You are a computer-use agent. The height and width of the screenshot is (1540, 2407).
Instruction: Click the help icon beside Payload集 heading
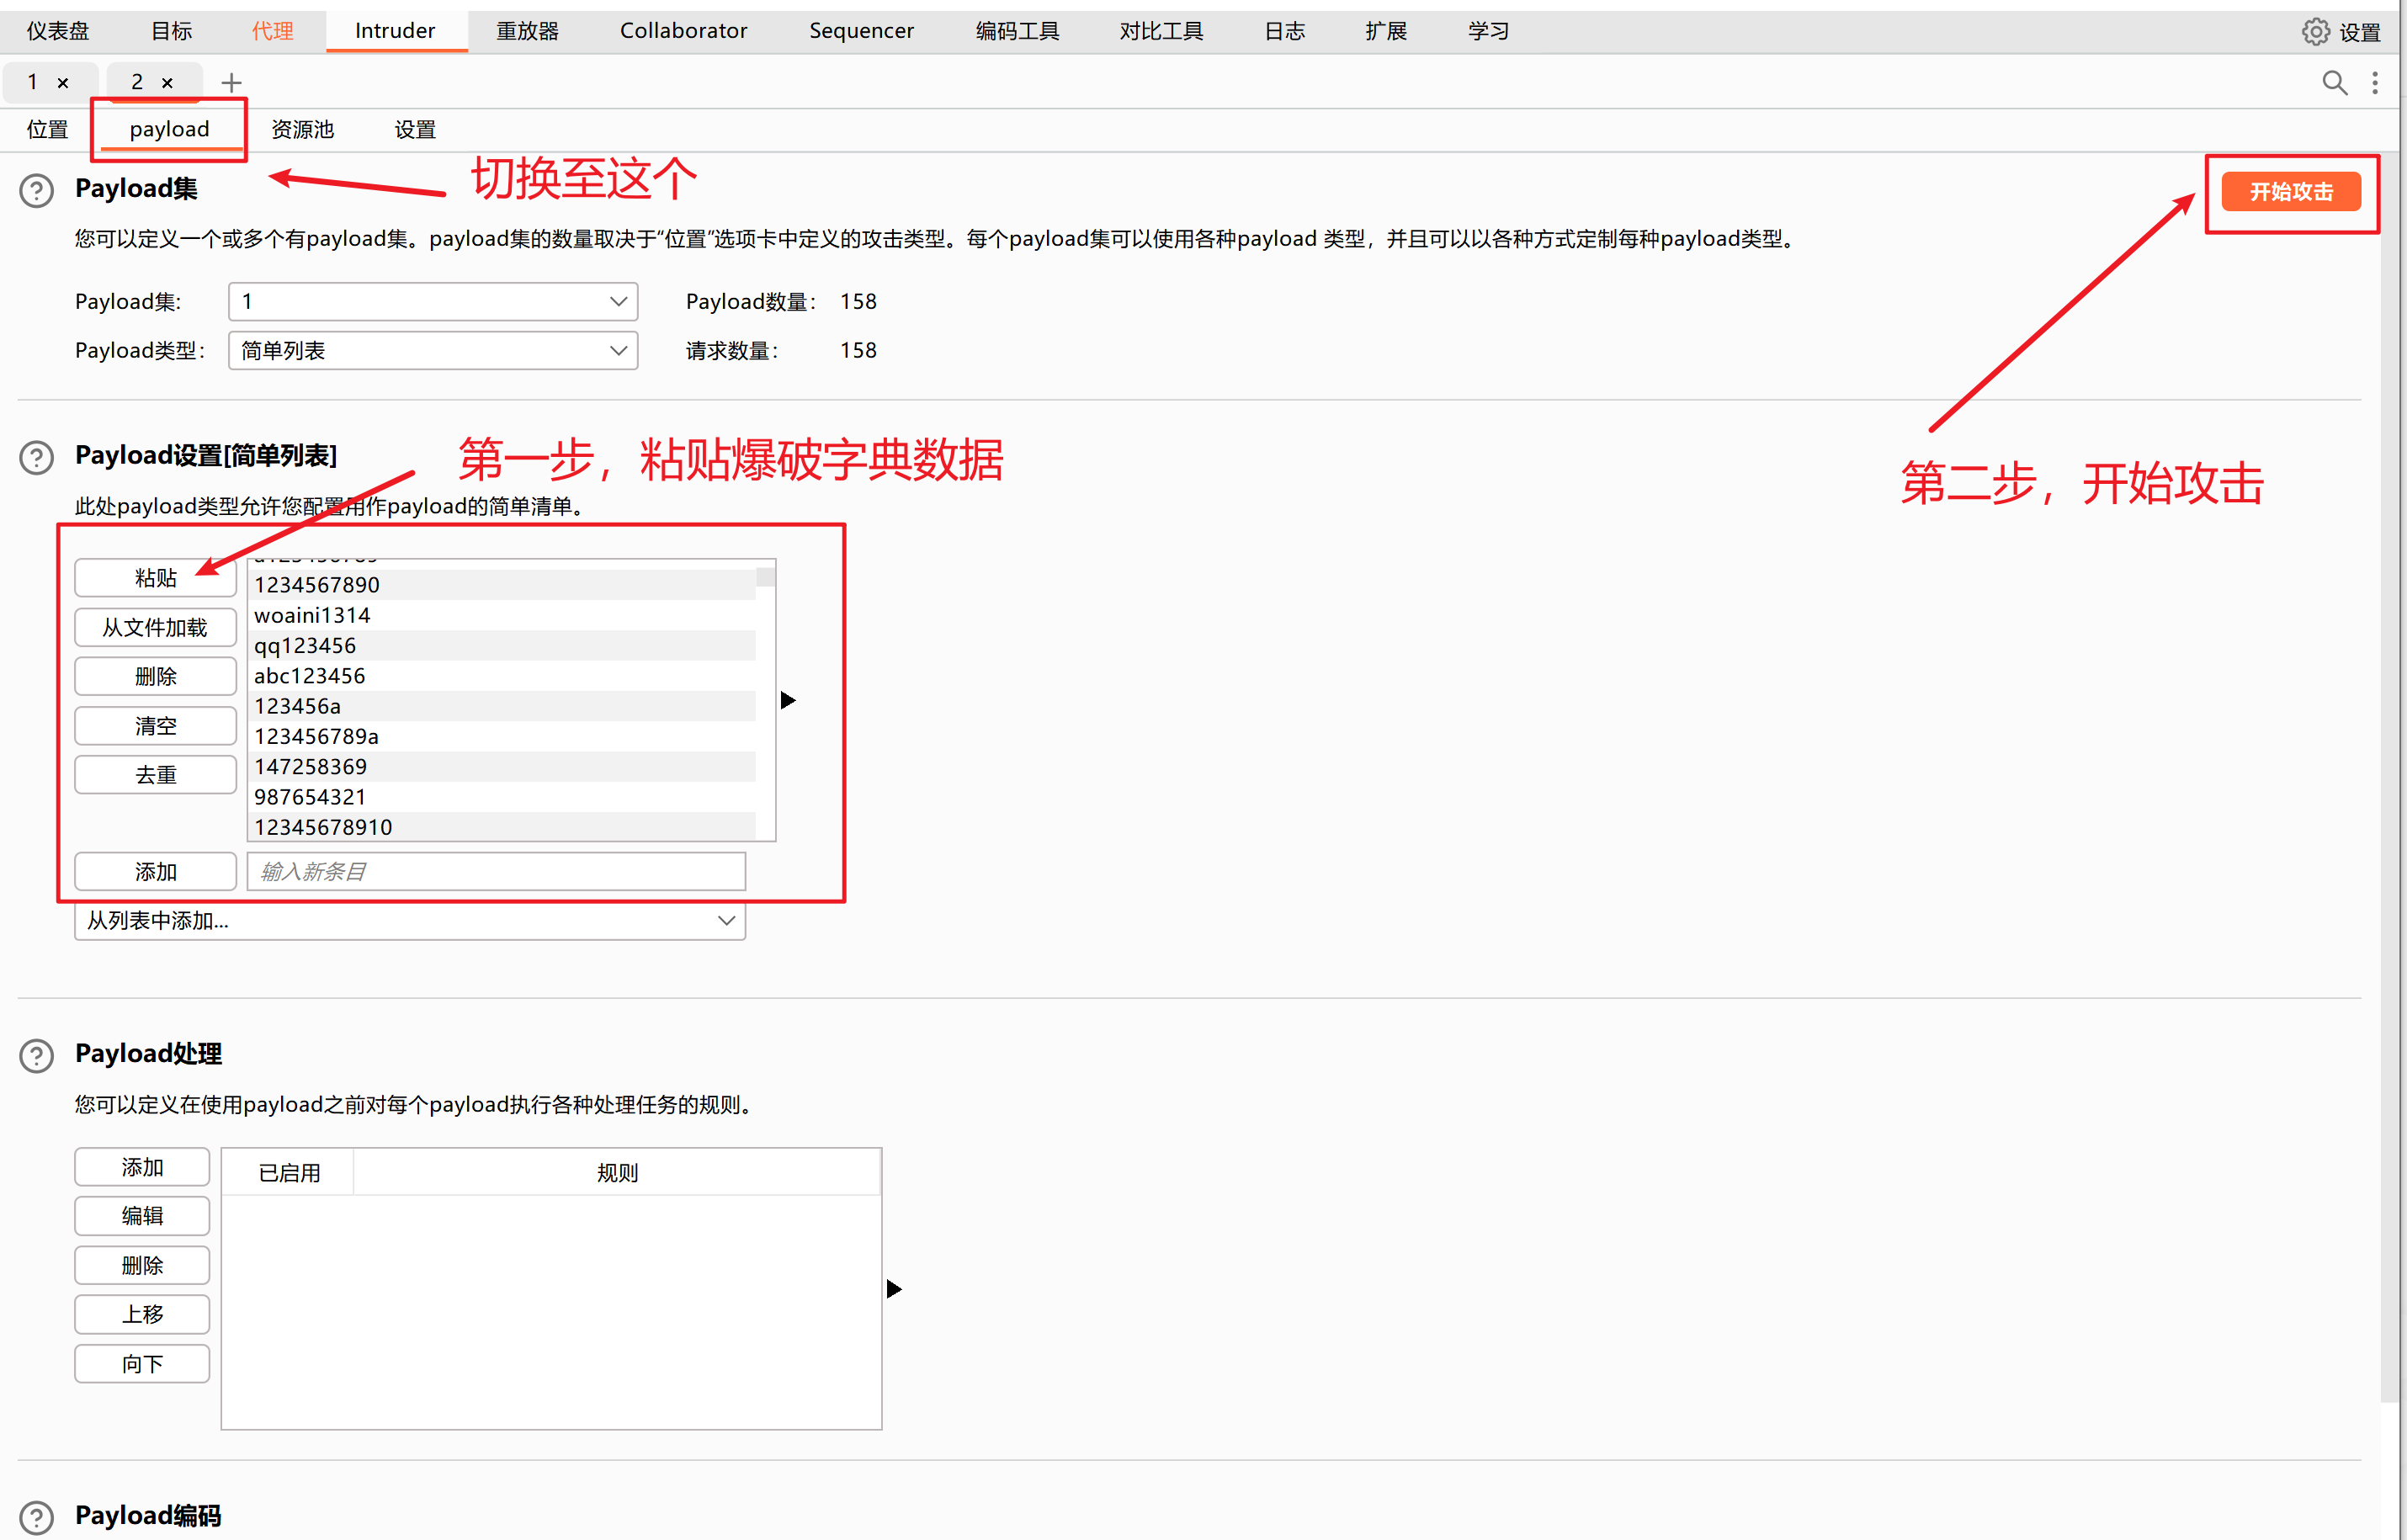tap(37, 190)
